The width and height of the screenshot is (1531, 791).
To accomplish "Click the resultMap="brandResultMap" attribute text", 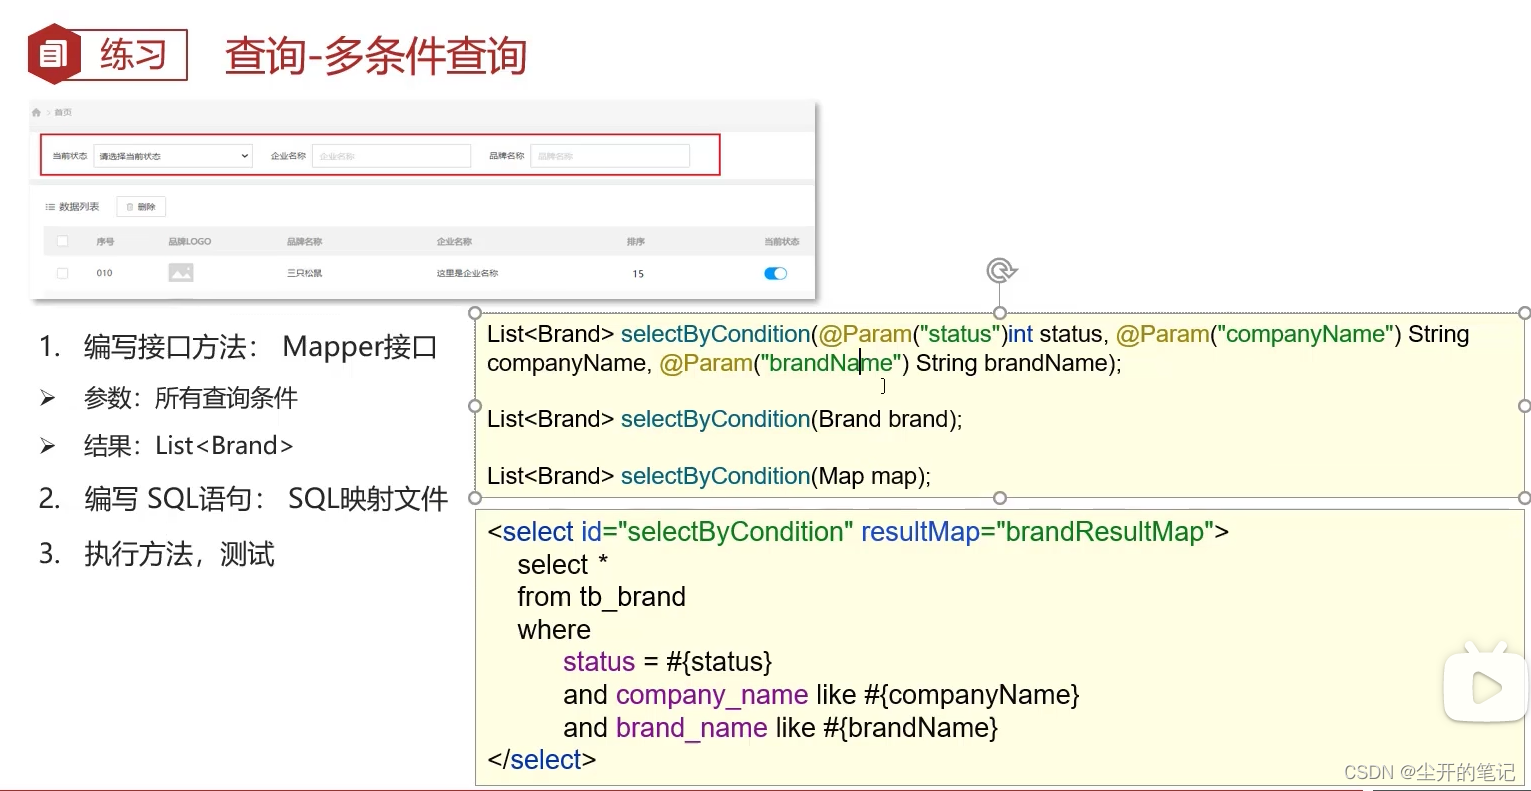I will point(1037,532).
